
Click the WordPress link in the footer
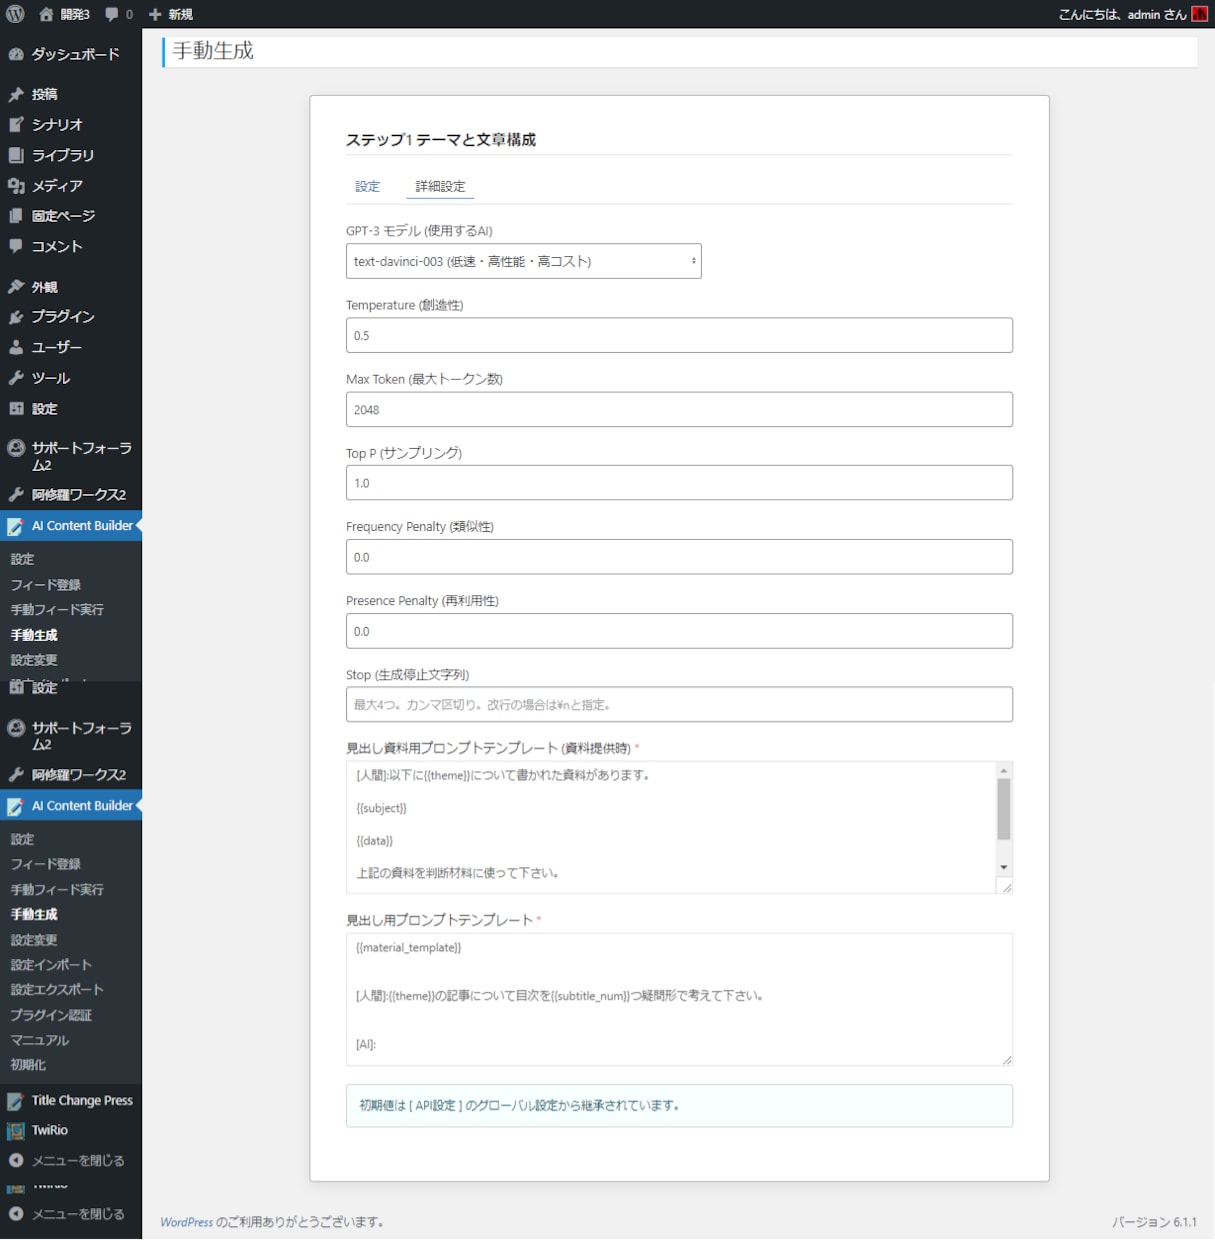pyautogui.click(x=186, y=1222)
